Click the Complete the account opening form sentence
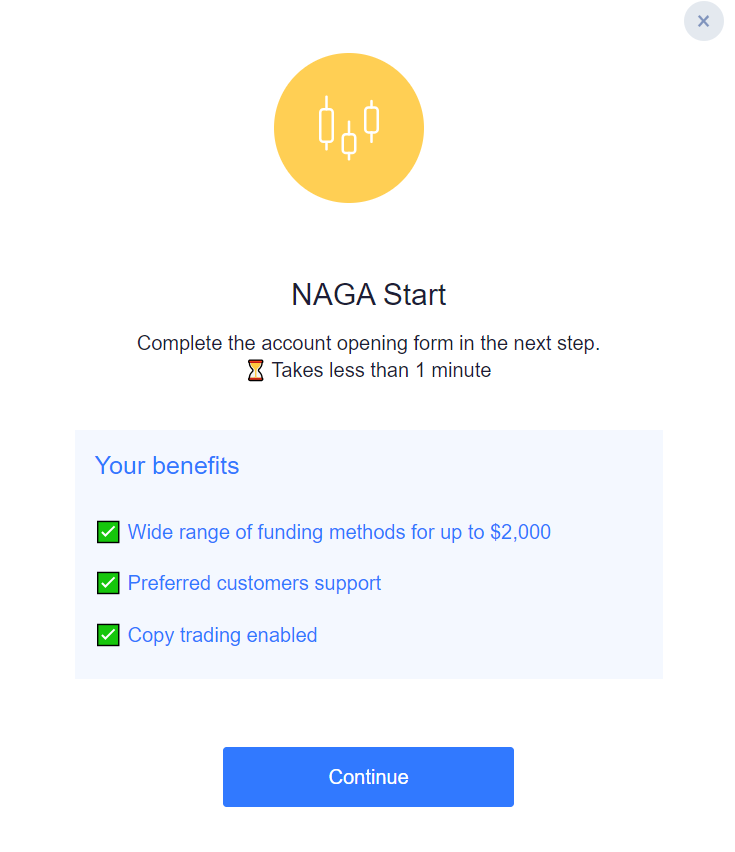735x852 pixels. [x=368, y=343]
